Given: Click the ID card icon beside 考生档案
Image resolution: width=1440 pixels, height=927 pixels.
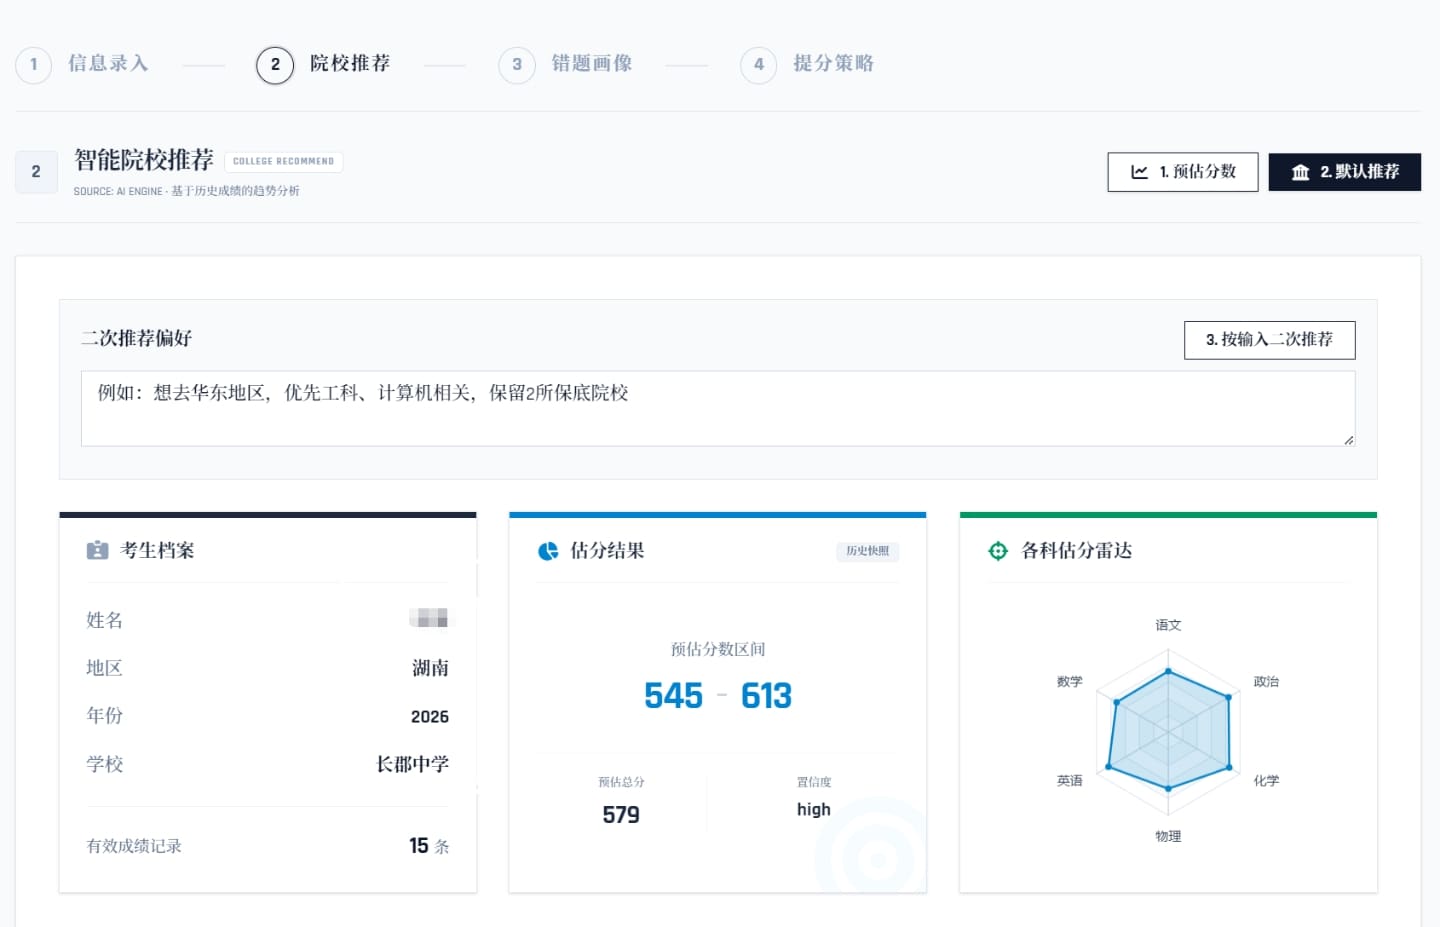Looking at the screenshot, I should [97, 551].
